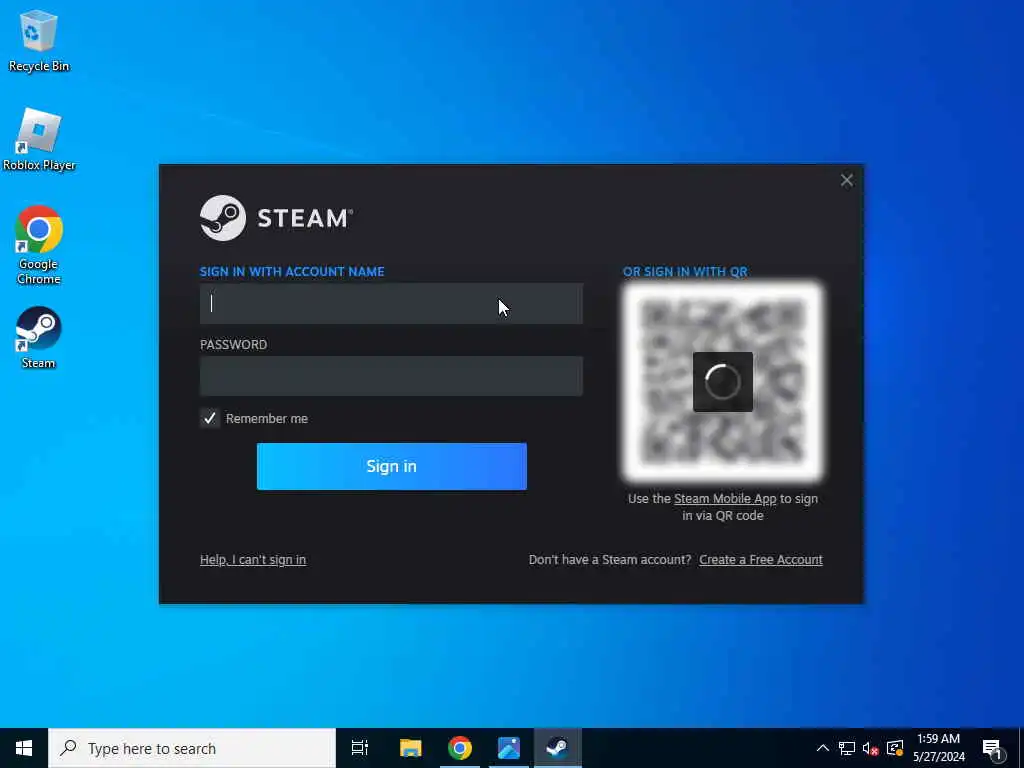Click the security warning tray icon

click(895, 748)
